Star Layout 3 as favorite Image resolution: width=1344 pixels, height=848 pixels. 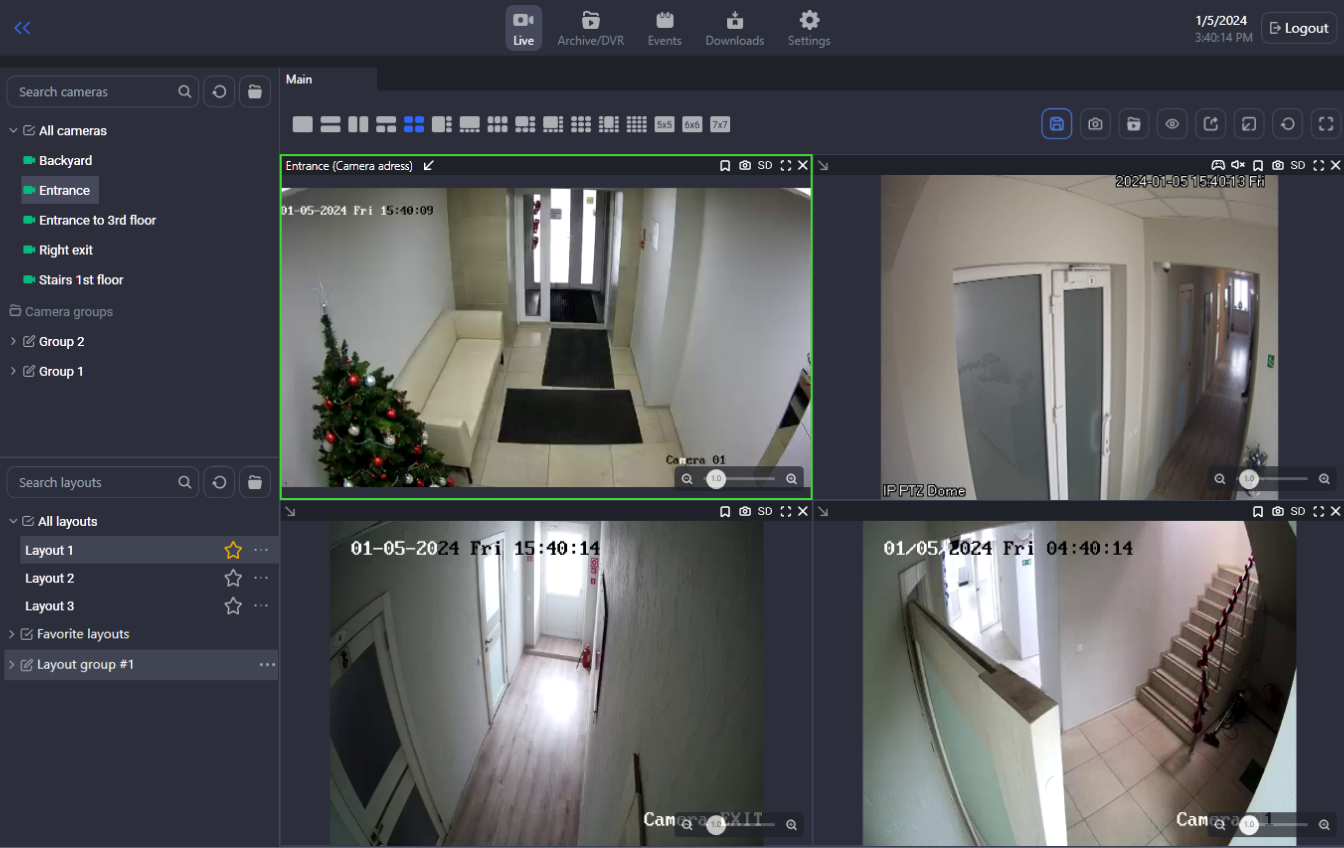click(x=233, y=606)
